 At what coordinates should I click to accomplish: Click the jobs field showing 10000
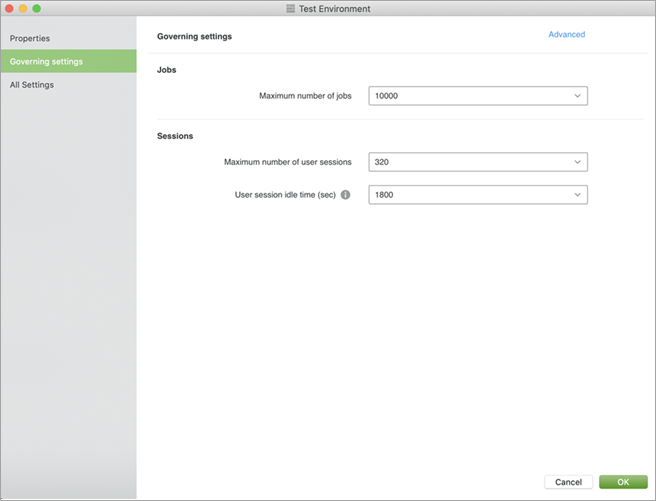click(465, 96)
